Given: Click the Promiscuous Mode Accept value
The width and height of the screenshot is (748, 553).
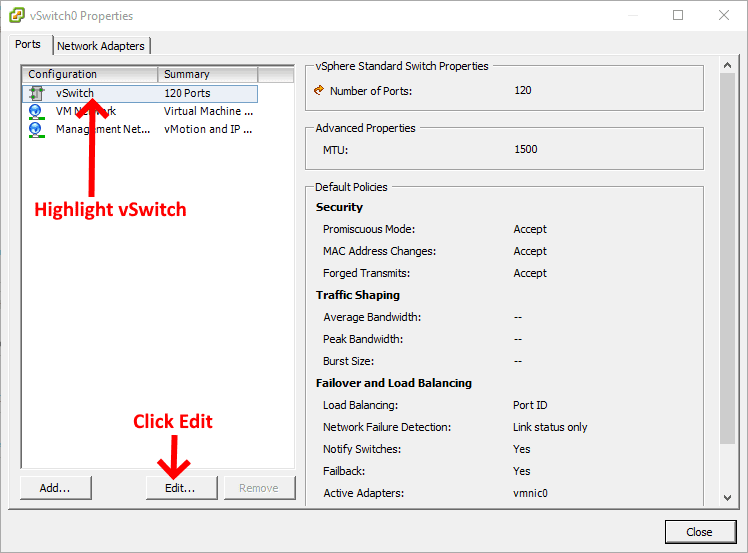Looking at the screenshot, I should (530, 229).
